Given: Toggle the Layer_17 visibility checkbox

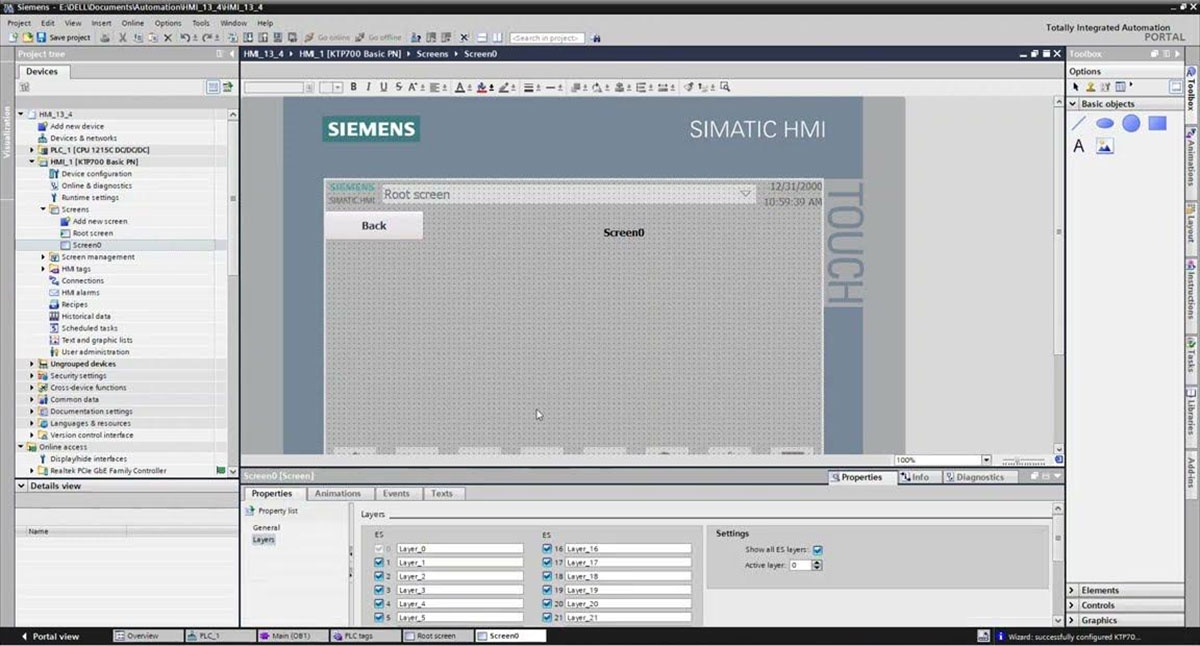Looking at the screenshot, I should pos(546,563).
